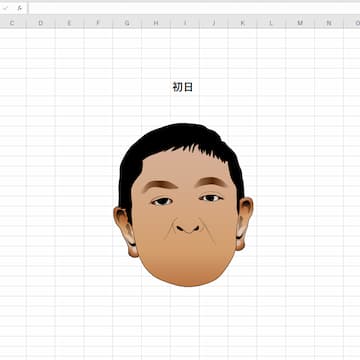Click the 初日 text label

pyautogui.click(x=183, y=87)
